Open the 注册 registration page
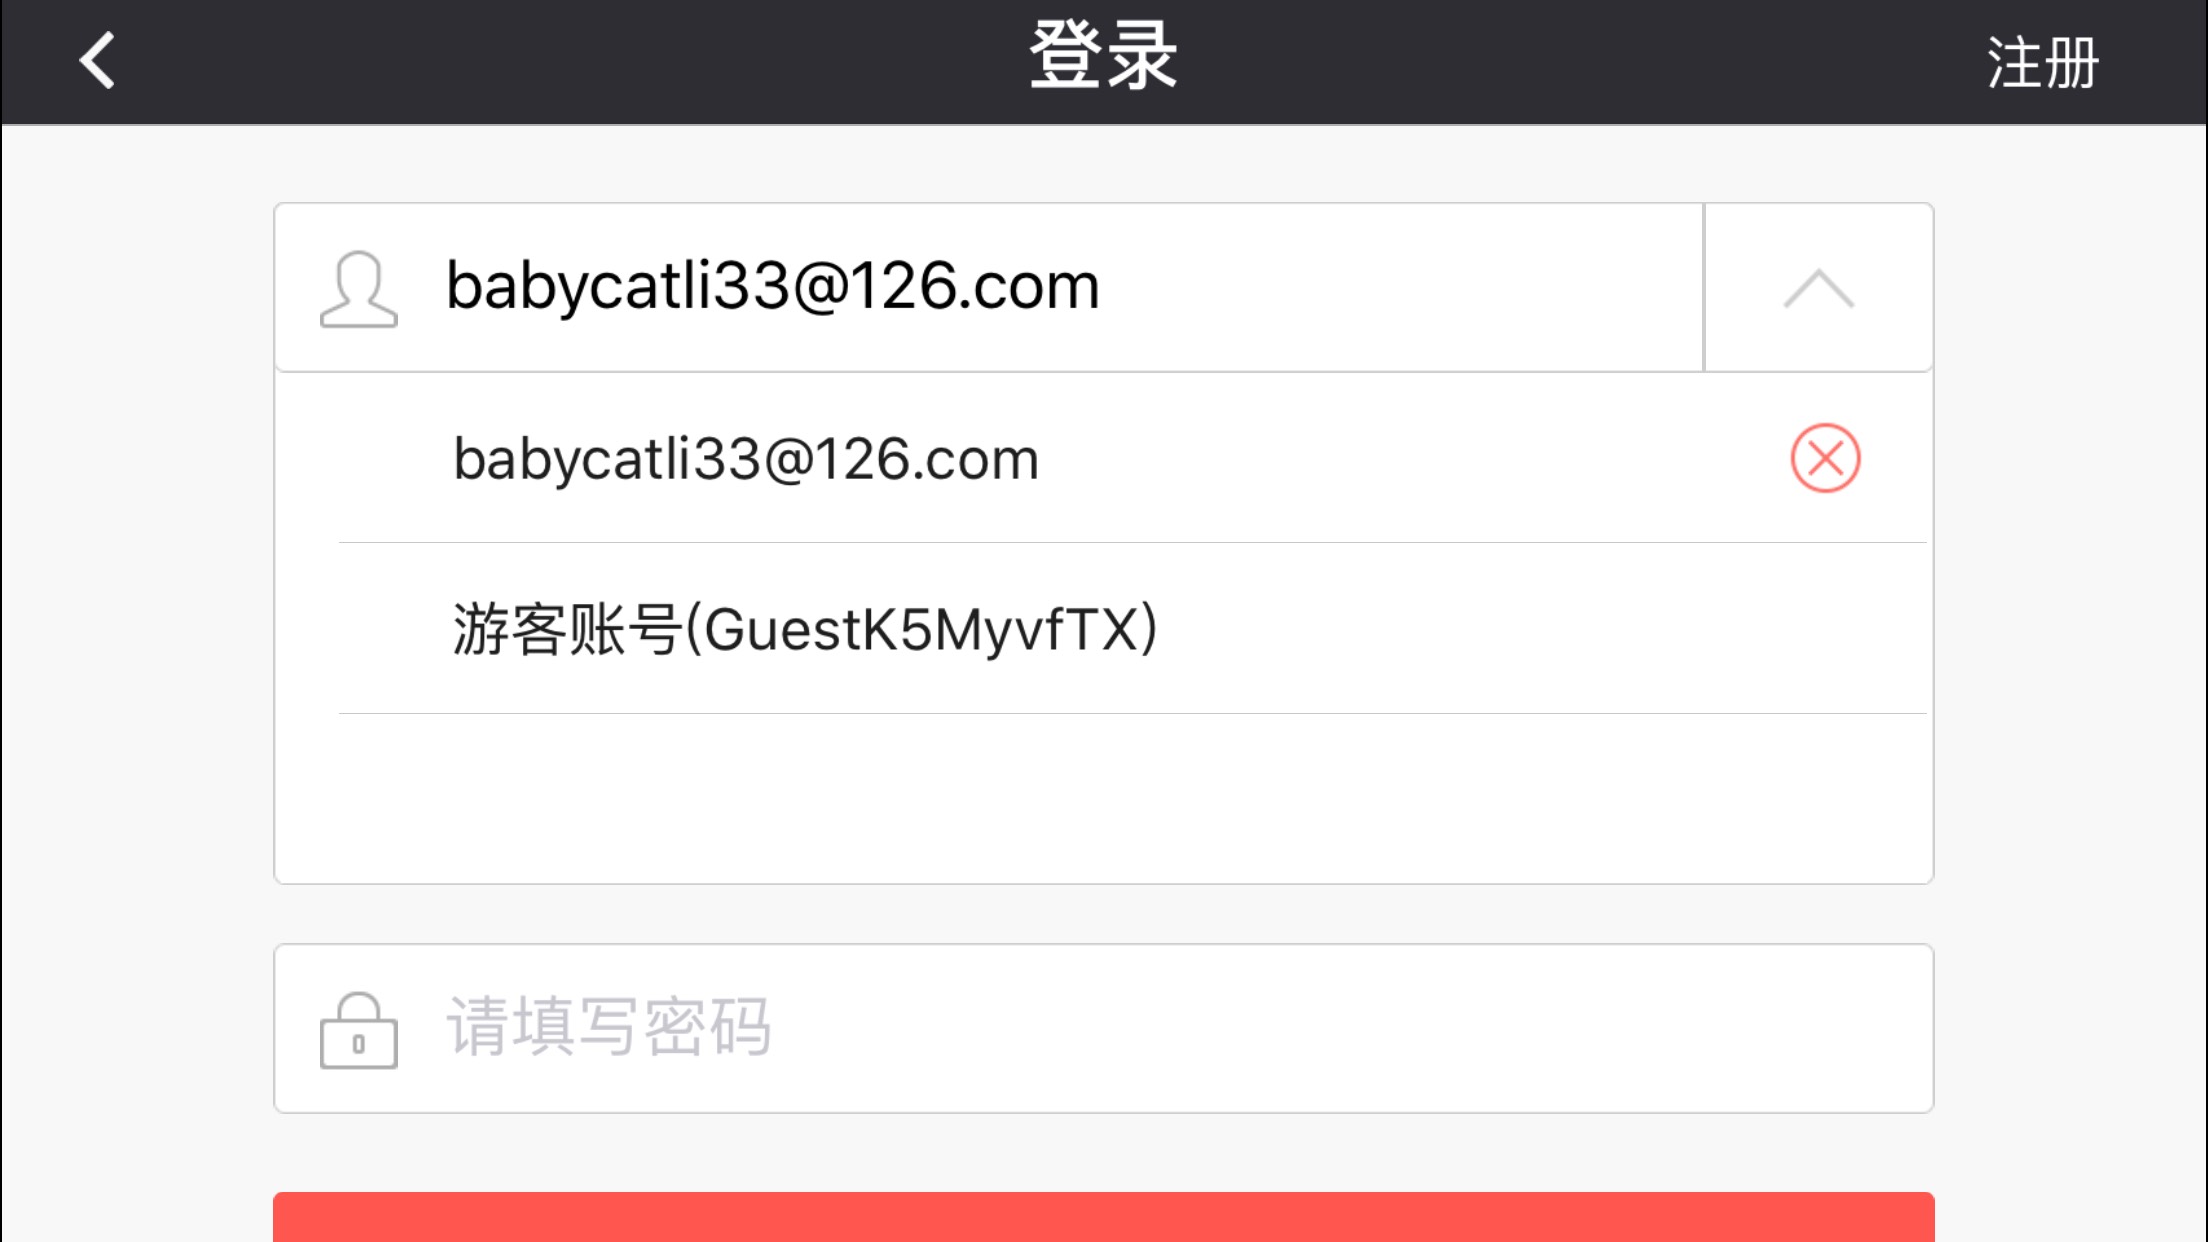 click(2042, 63)
